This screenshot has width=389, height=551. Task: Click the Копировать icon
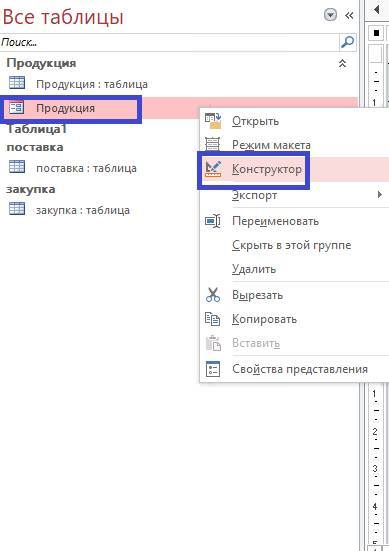213,319
